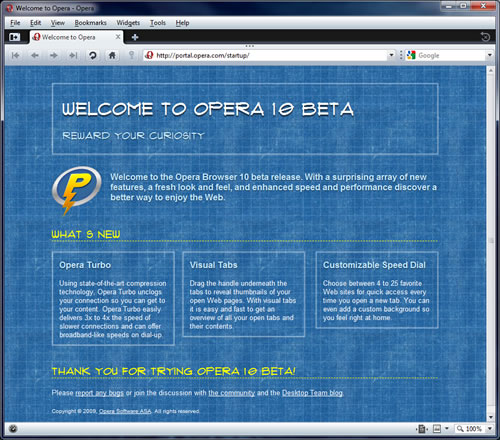Click the Opera icon in title bar
Viewport: 500px width, 440px height.
pyautogui.click(x=10, y=8)
